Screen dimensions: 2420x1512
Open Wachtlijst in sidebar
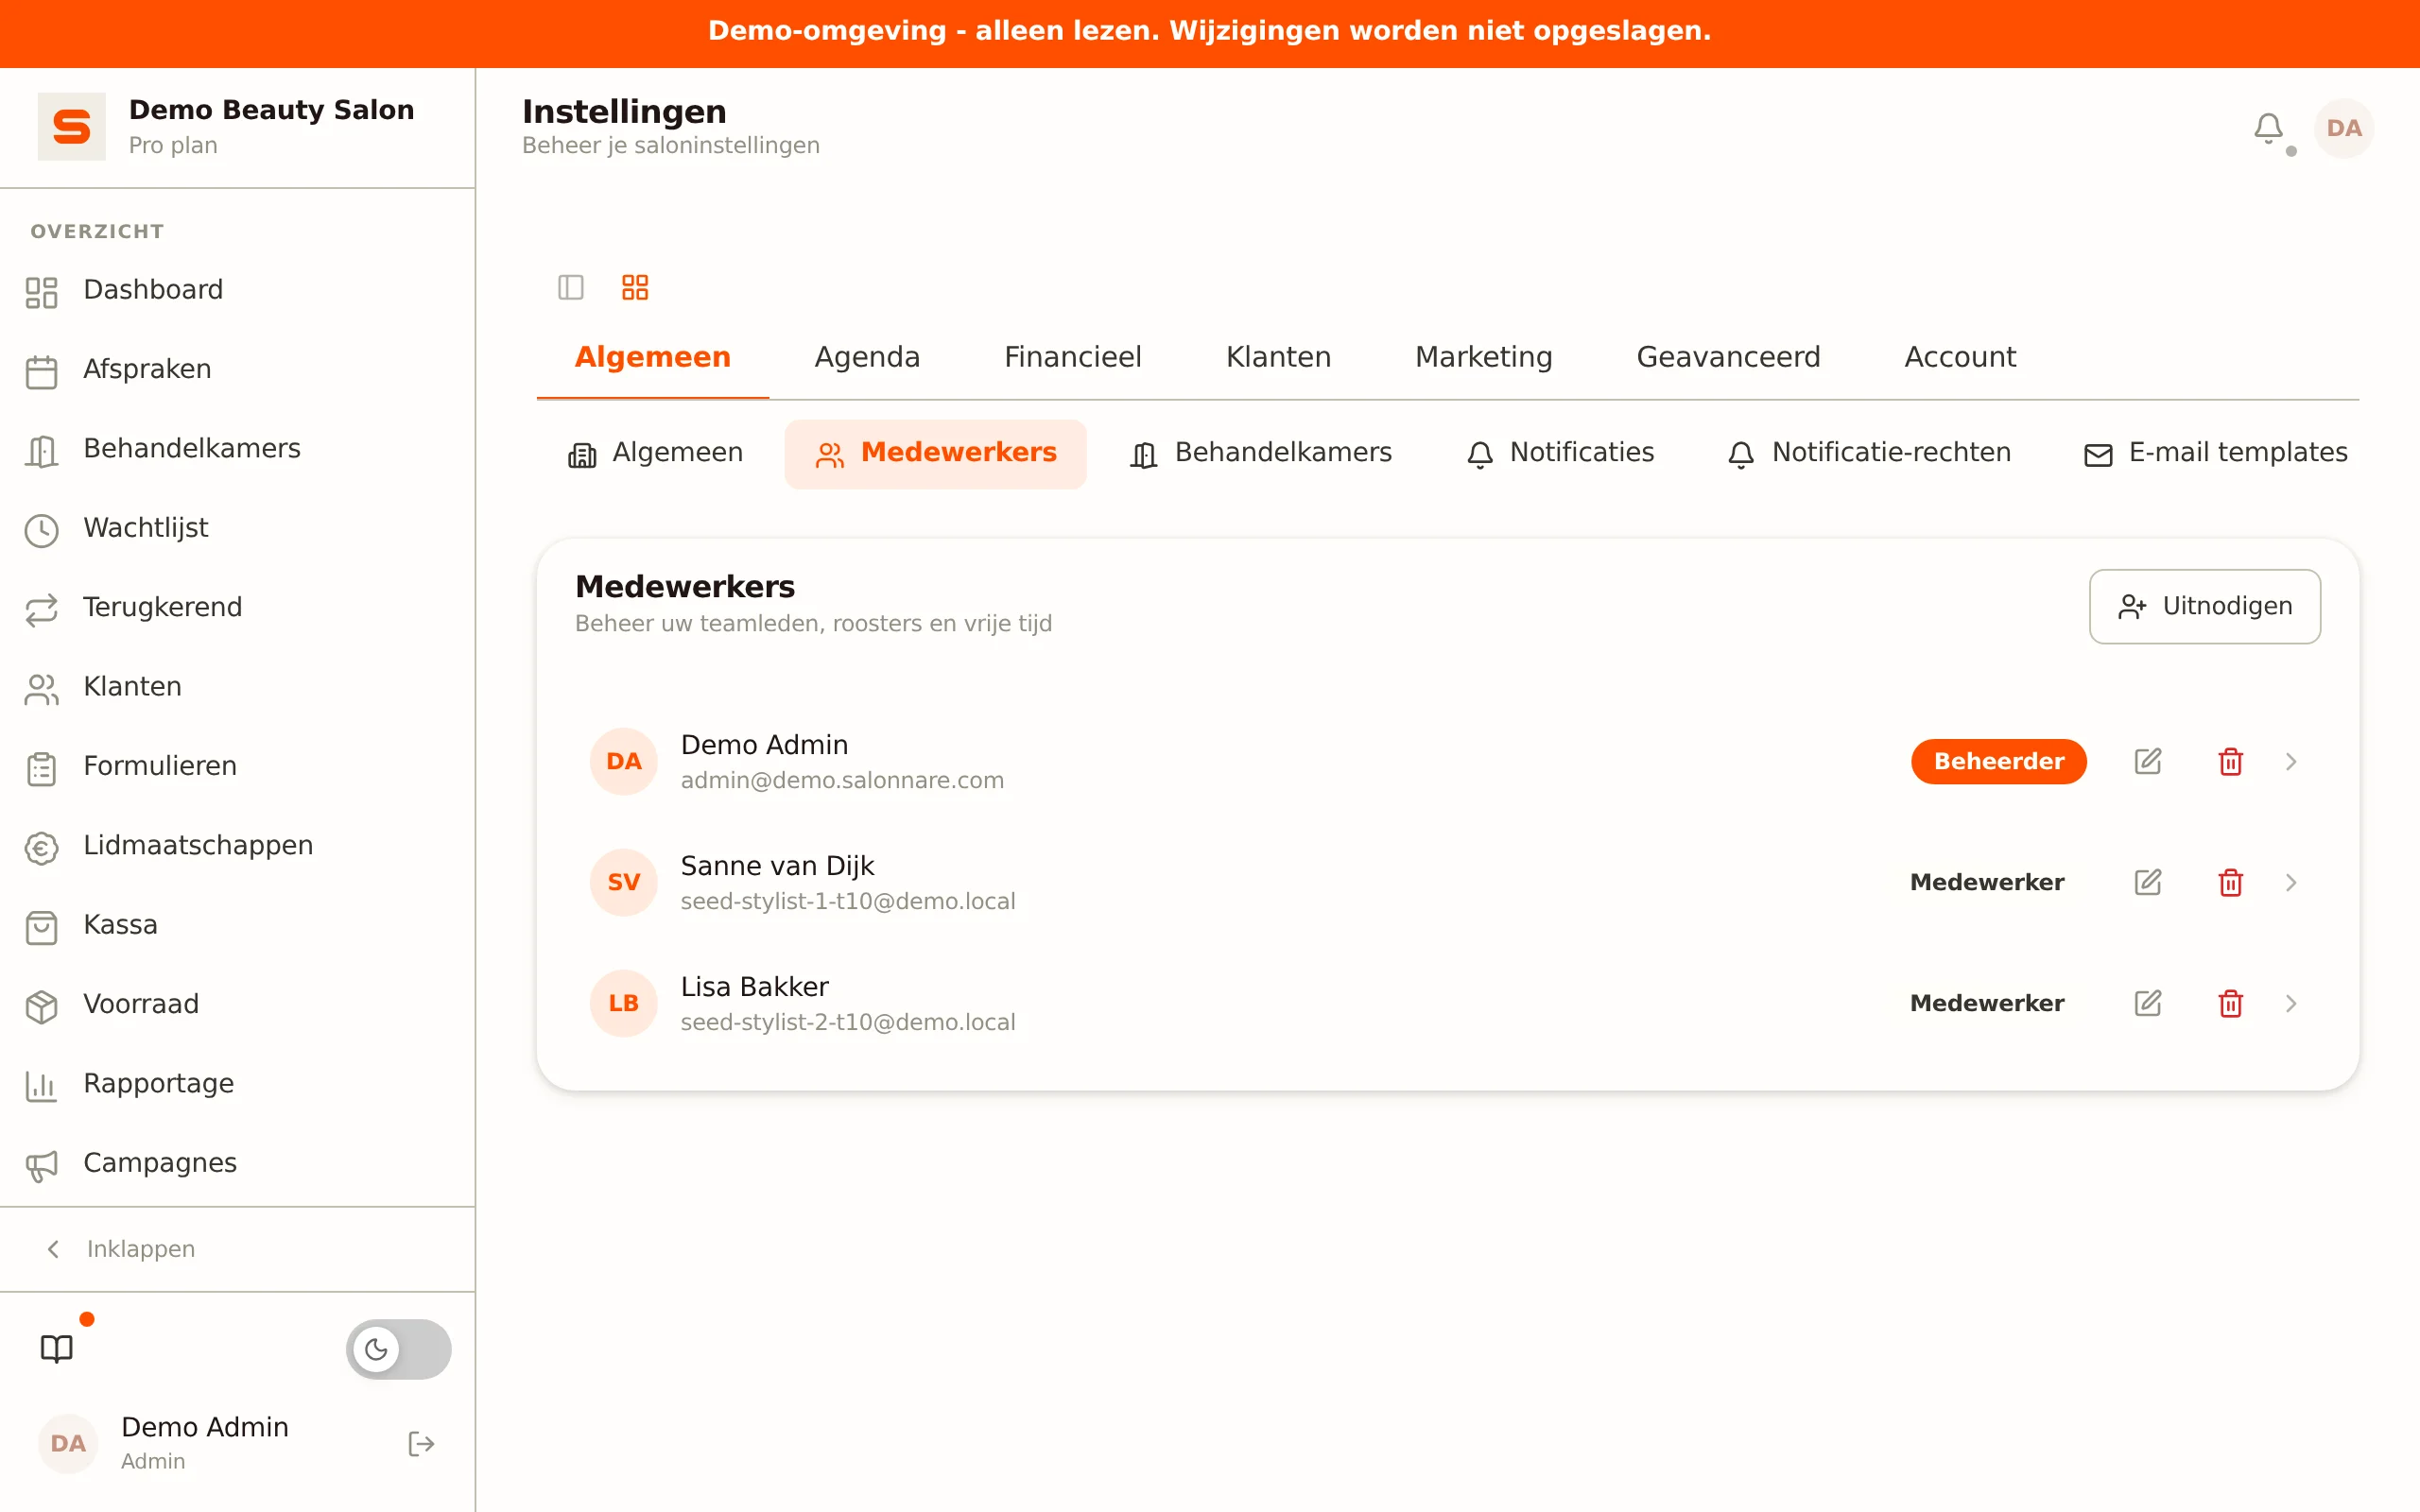pyautogui.click(x=237, y=528)
